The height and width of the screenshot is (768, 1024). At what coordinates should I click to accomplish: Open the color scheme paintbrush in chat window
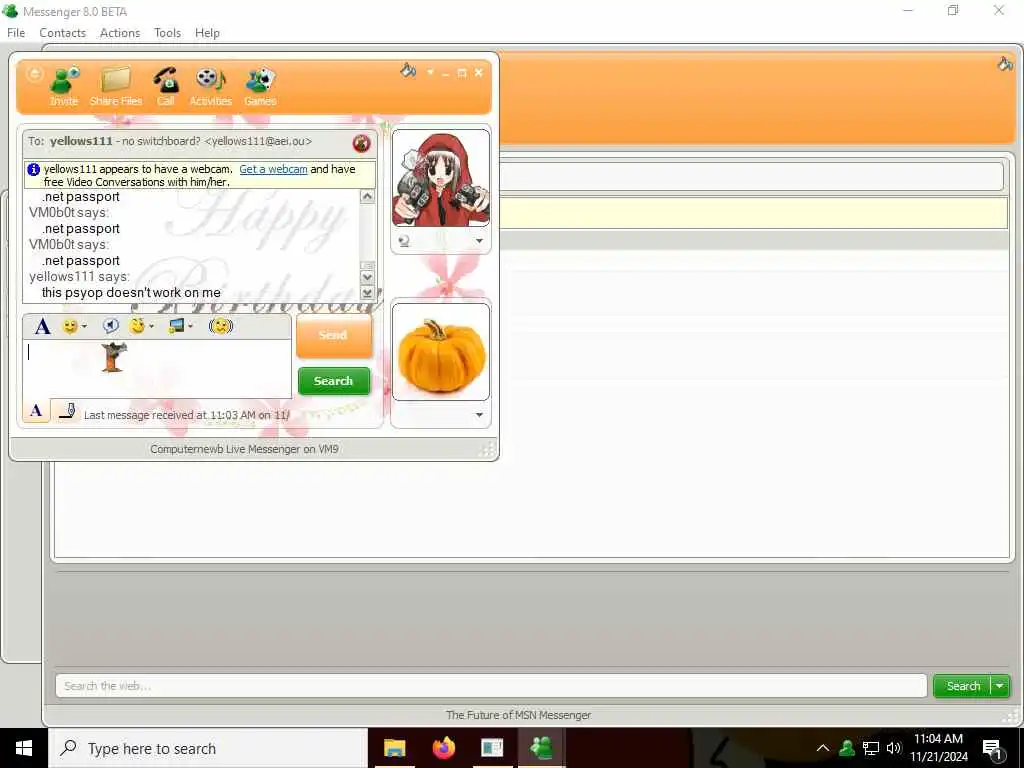click(408, 71)
